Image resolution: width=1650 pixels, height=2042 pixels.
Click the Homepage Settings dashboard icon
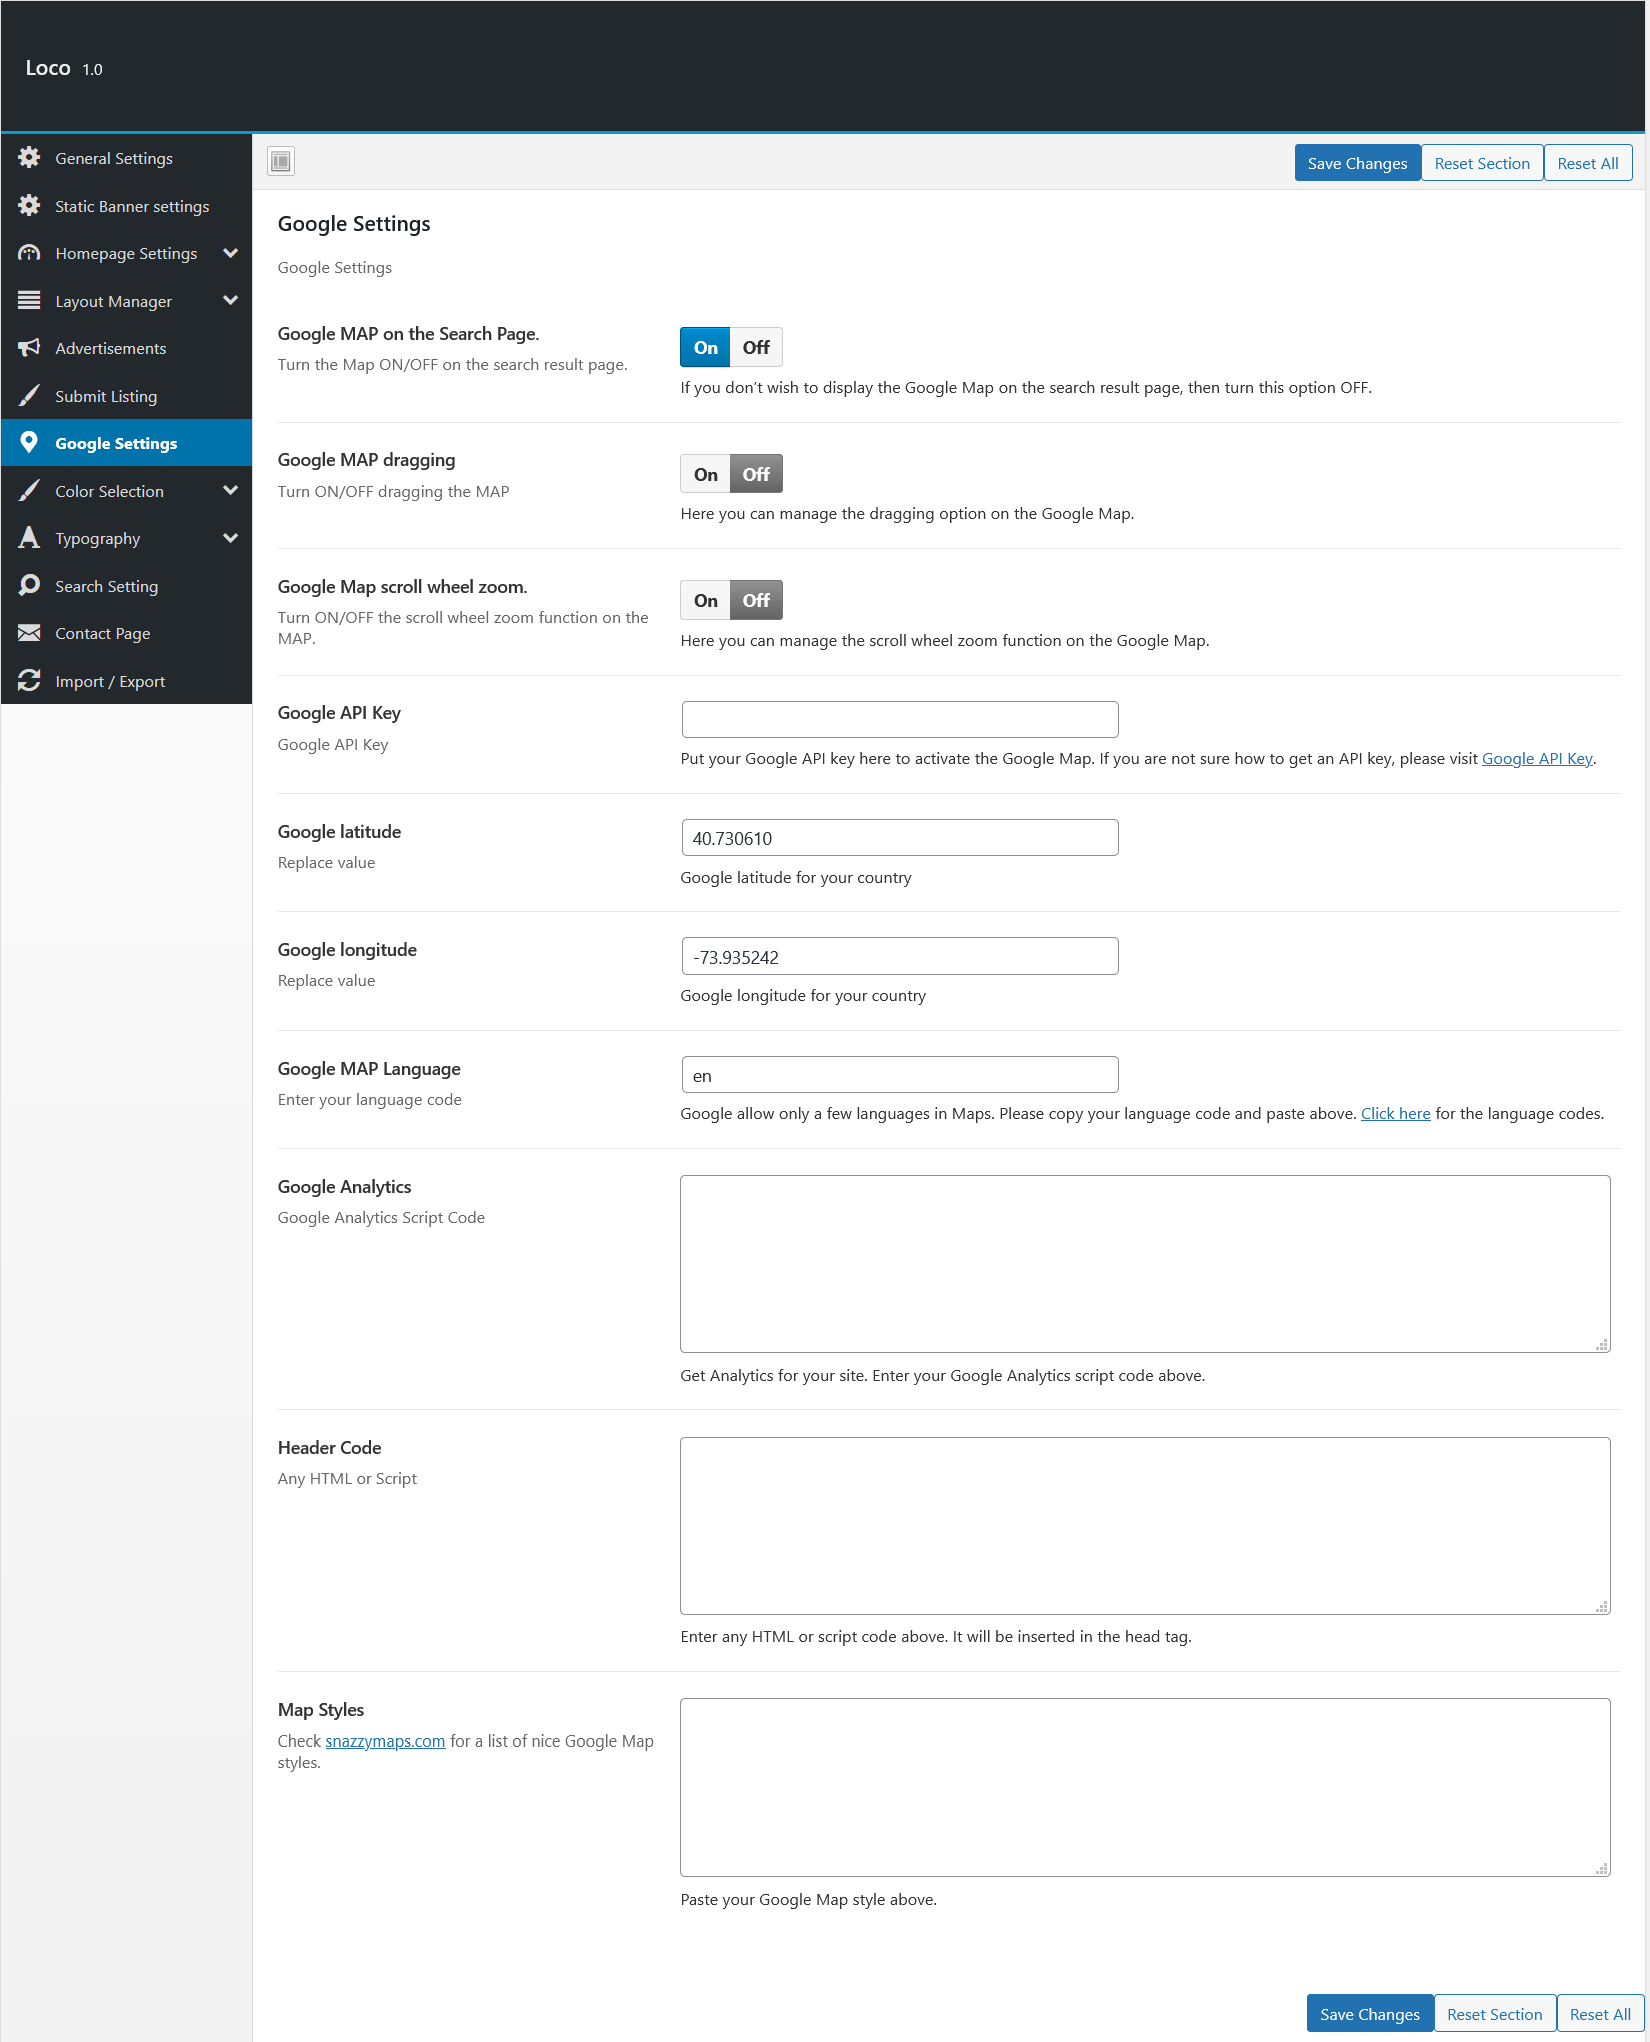(29, 253)
